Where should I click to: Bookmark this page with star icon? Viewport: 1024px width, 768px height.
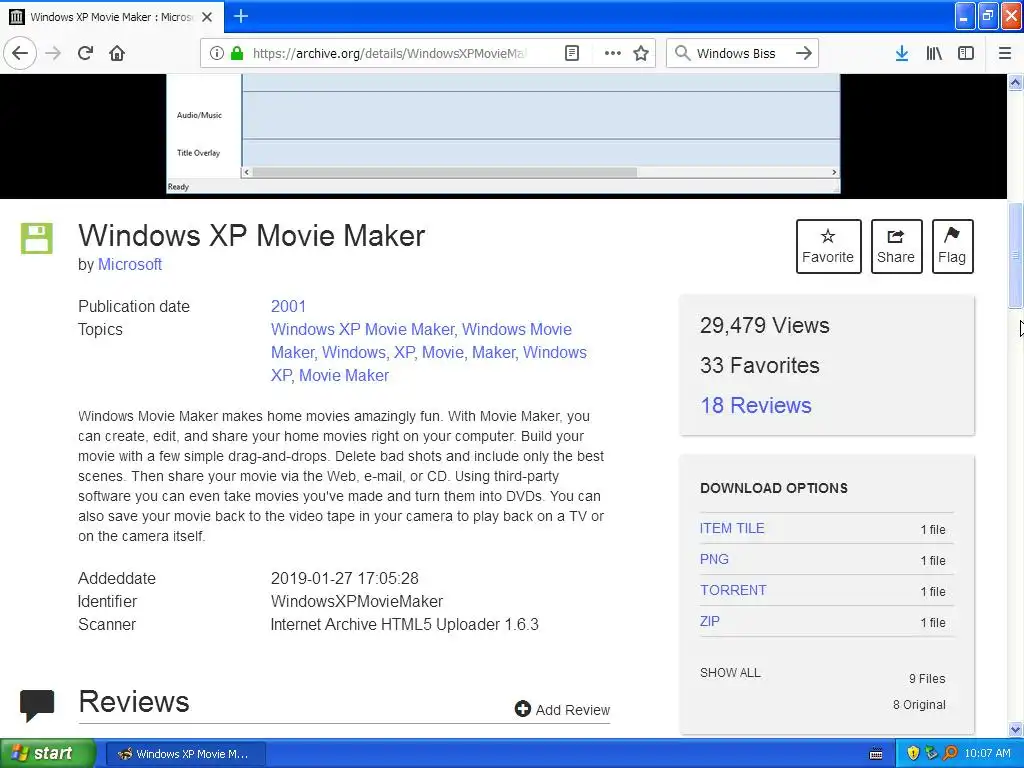tap(641, 53)
